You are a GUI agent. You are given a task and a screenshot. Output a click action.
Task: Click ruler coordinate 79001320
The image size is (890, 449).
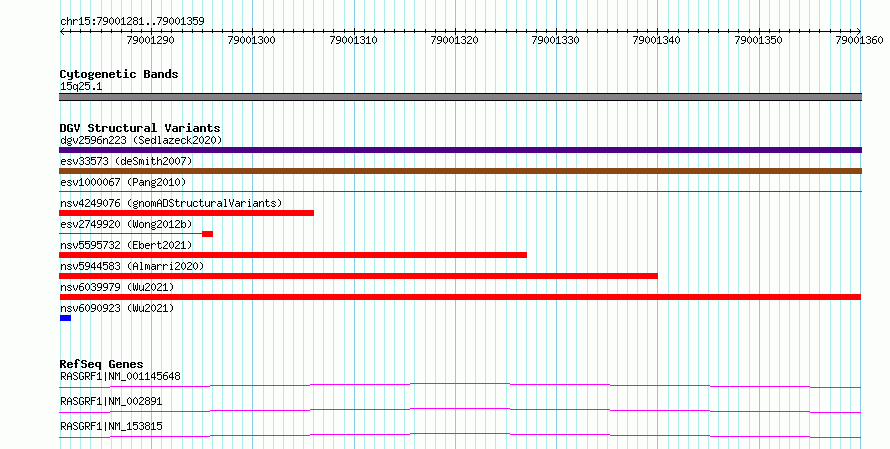click(x=454, y=40)
